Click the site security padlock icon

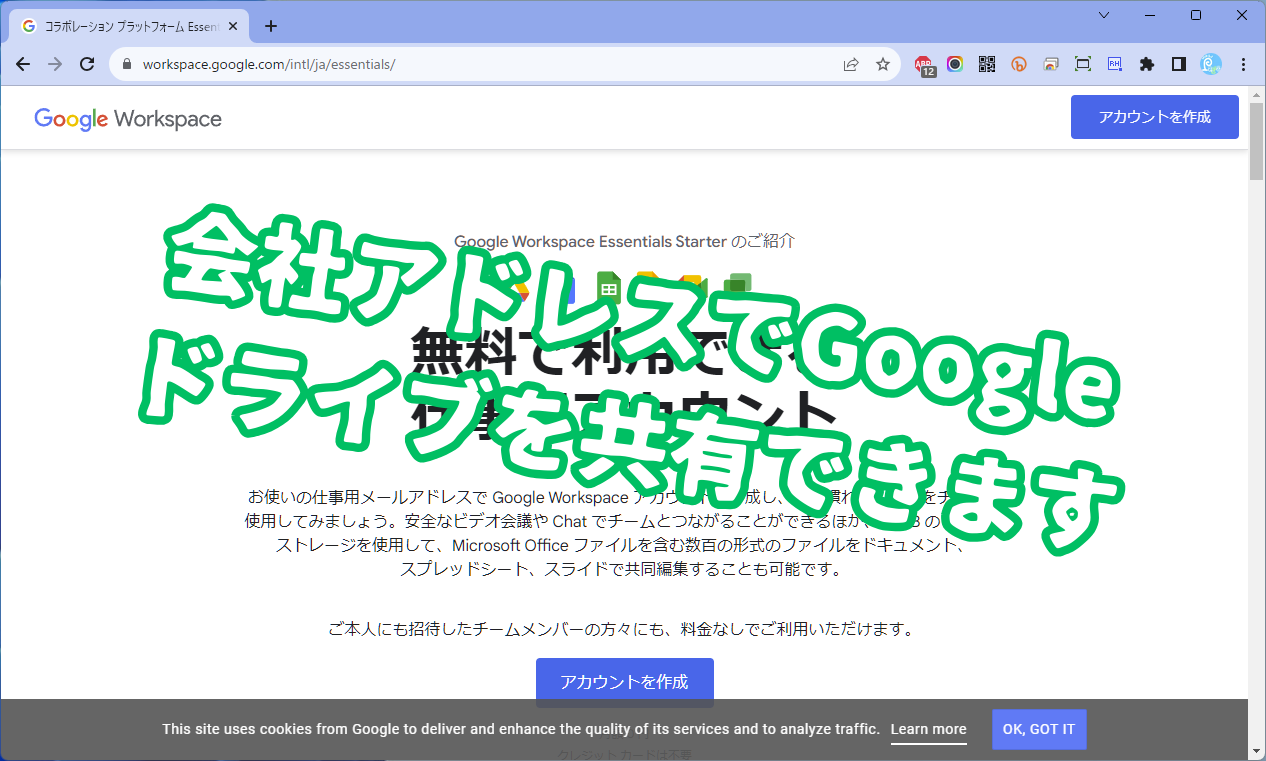pyautogui.click(x=126, y=62)
